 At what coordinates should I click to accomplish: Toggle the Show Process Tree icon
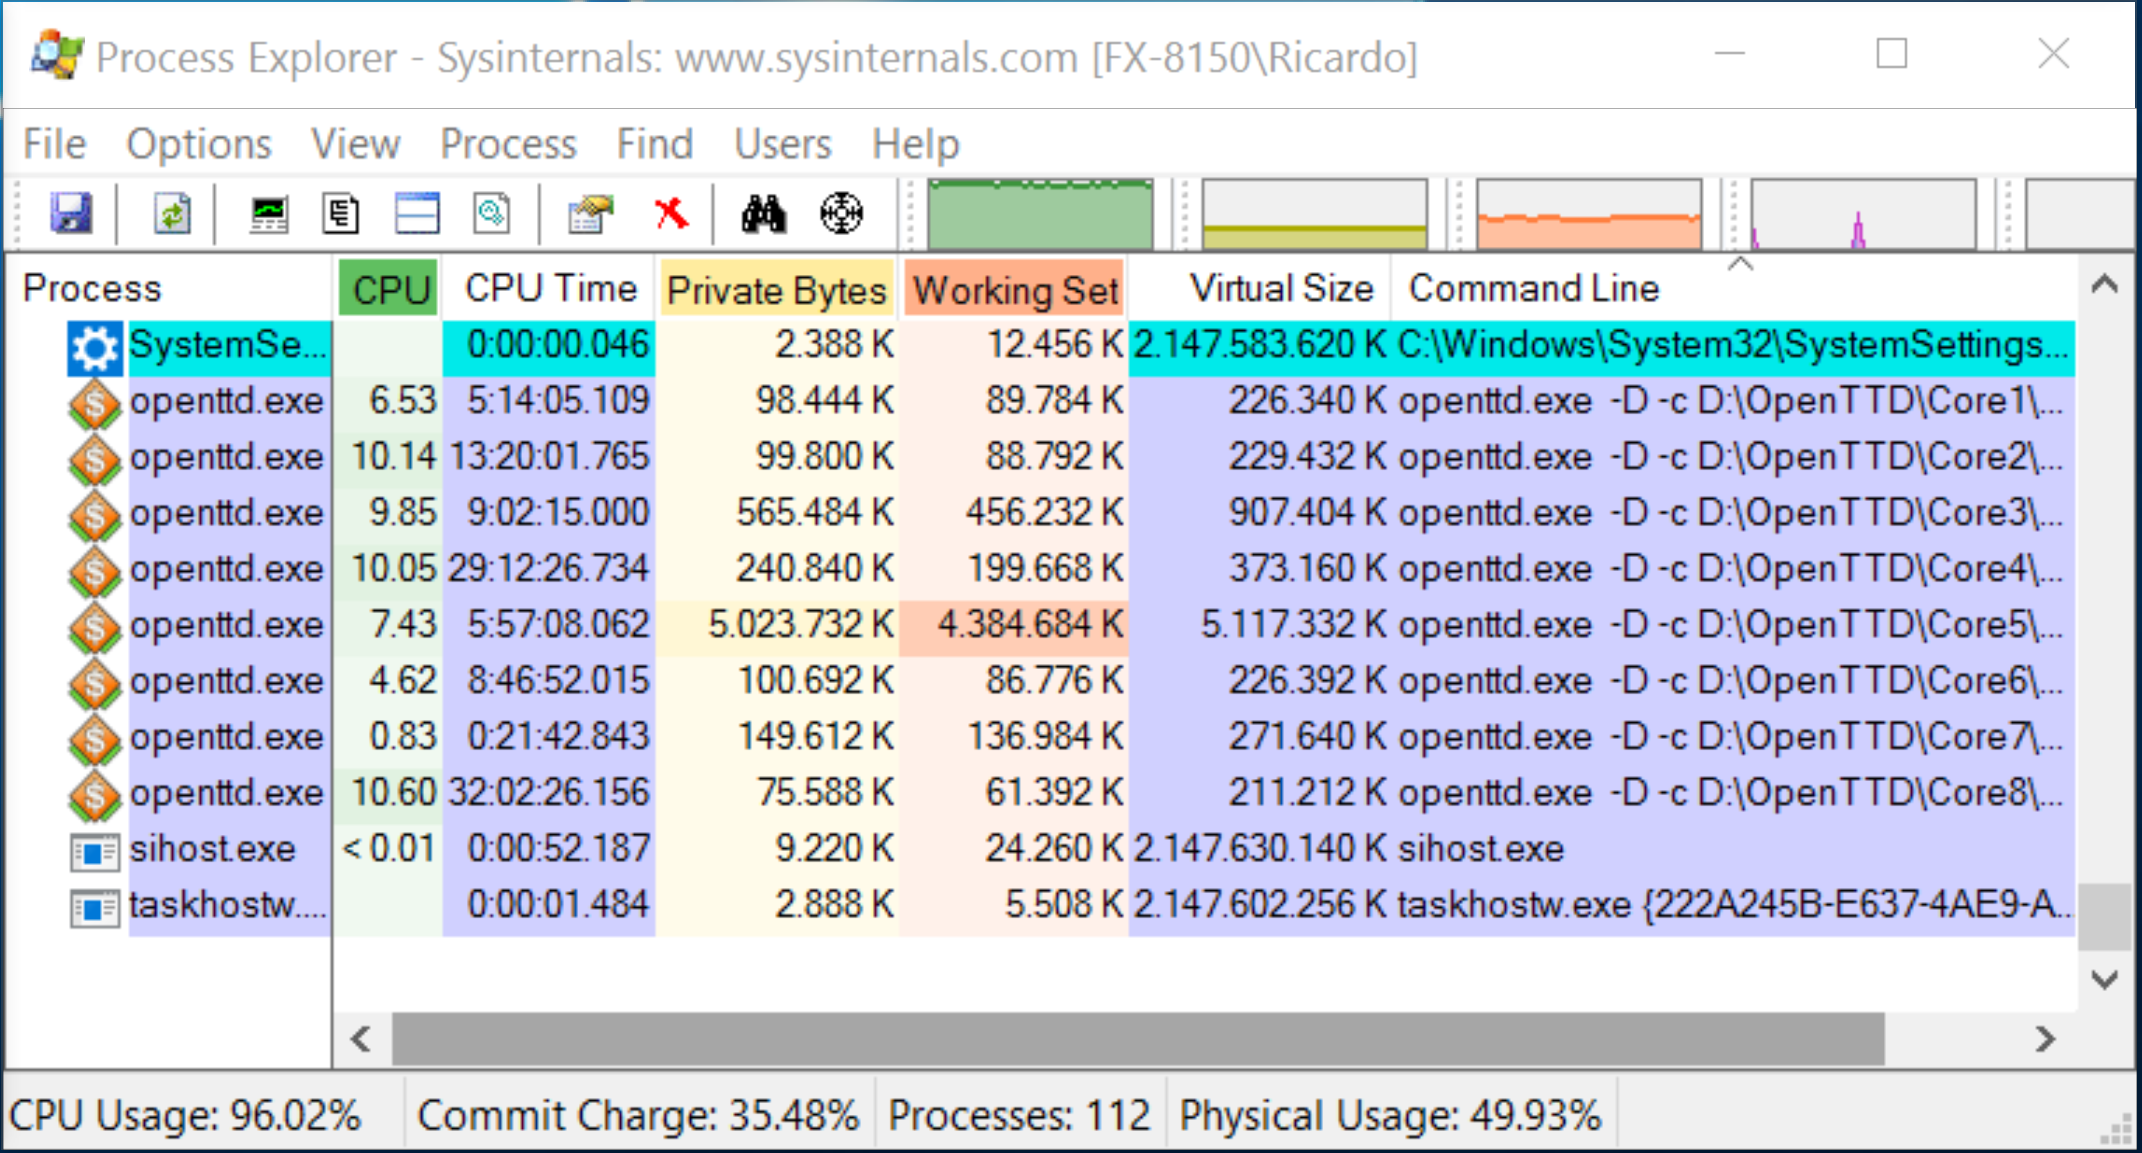tap(341, 214)
